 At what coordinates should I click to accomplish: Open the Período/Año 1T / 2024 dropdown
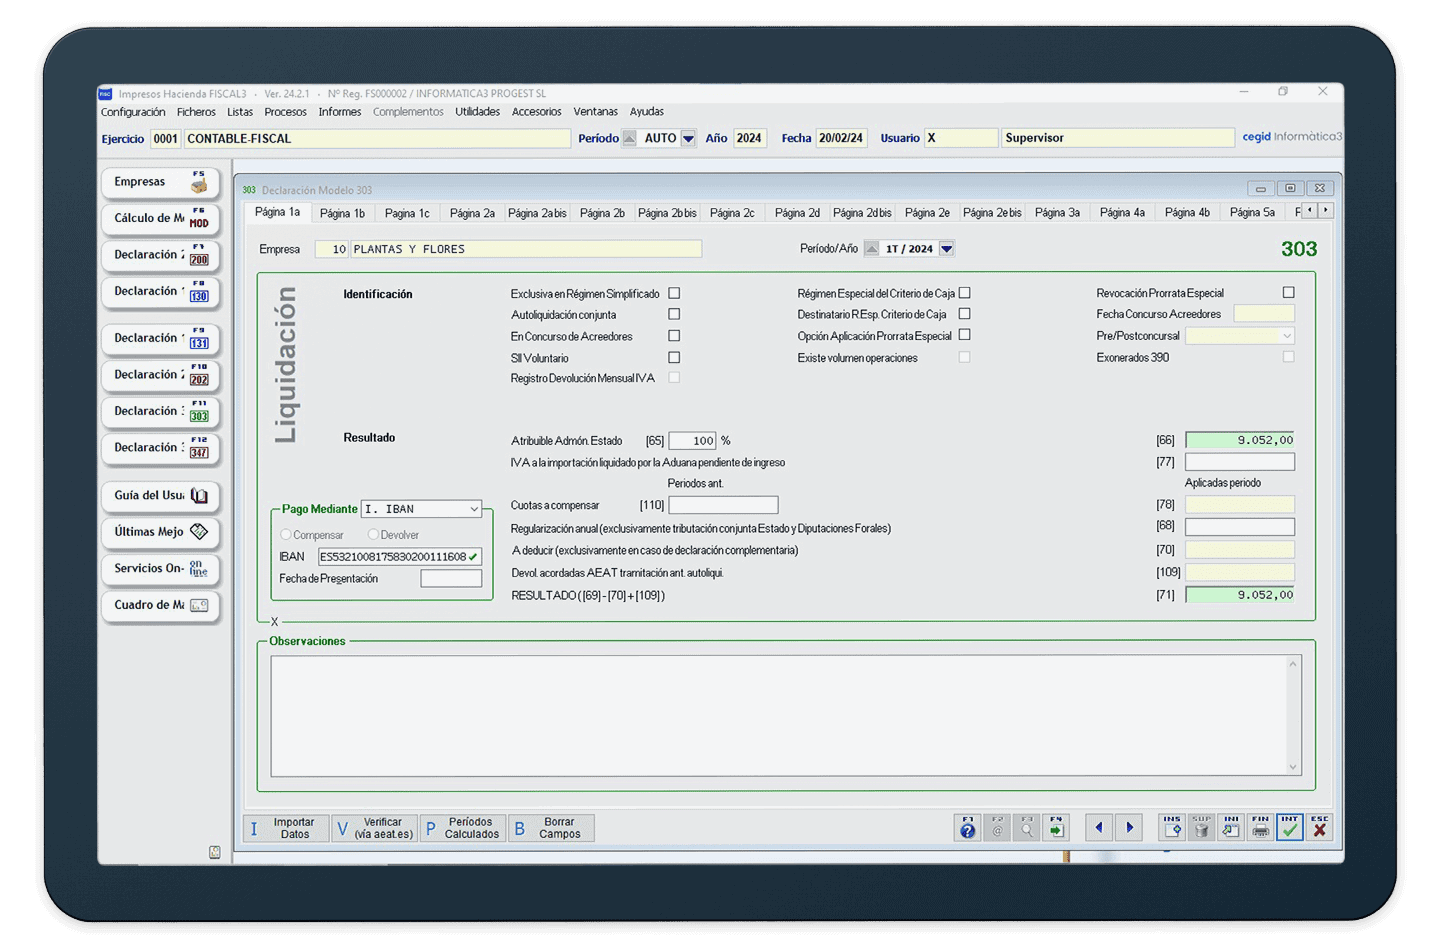click(947, 249)
